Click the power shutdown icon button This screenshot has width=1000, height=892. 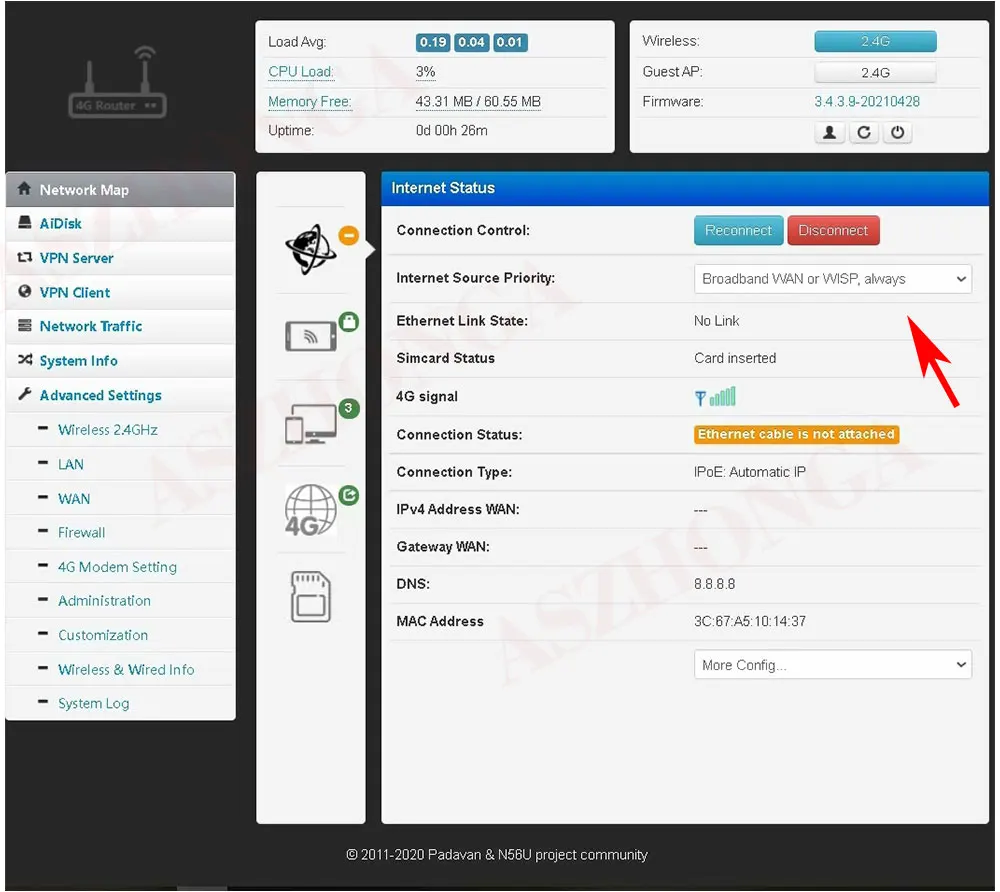[x=899, y=133]
